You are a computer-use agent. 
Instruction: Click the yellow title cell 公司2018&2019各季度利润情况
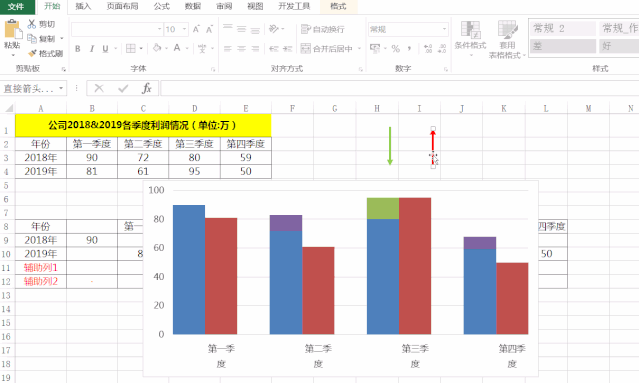[143, 125]
